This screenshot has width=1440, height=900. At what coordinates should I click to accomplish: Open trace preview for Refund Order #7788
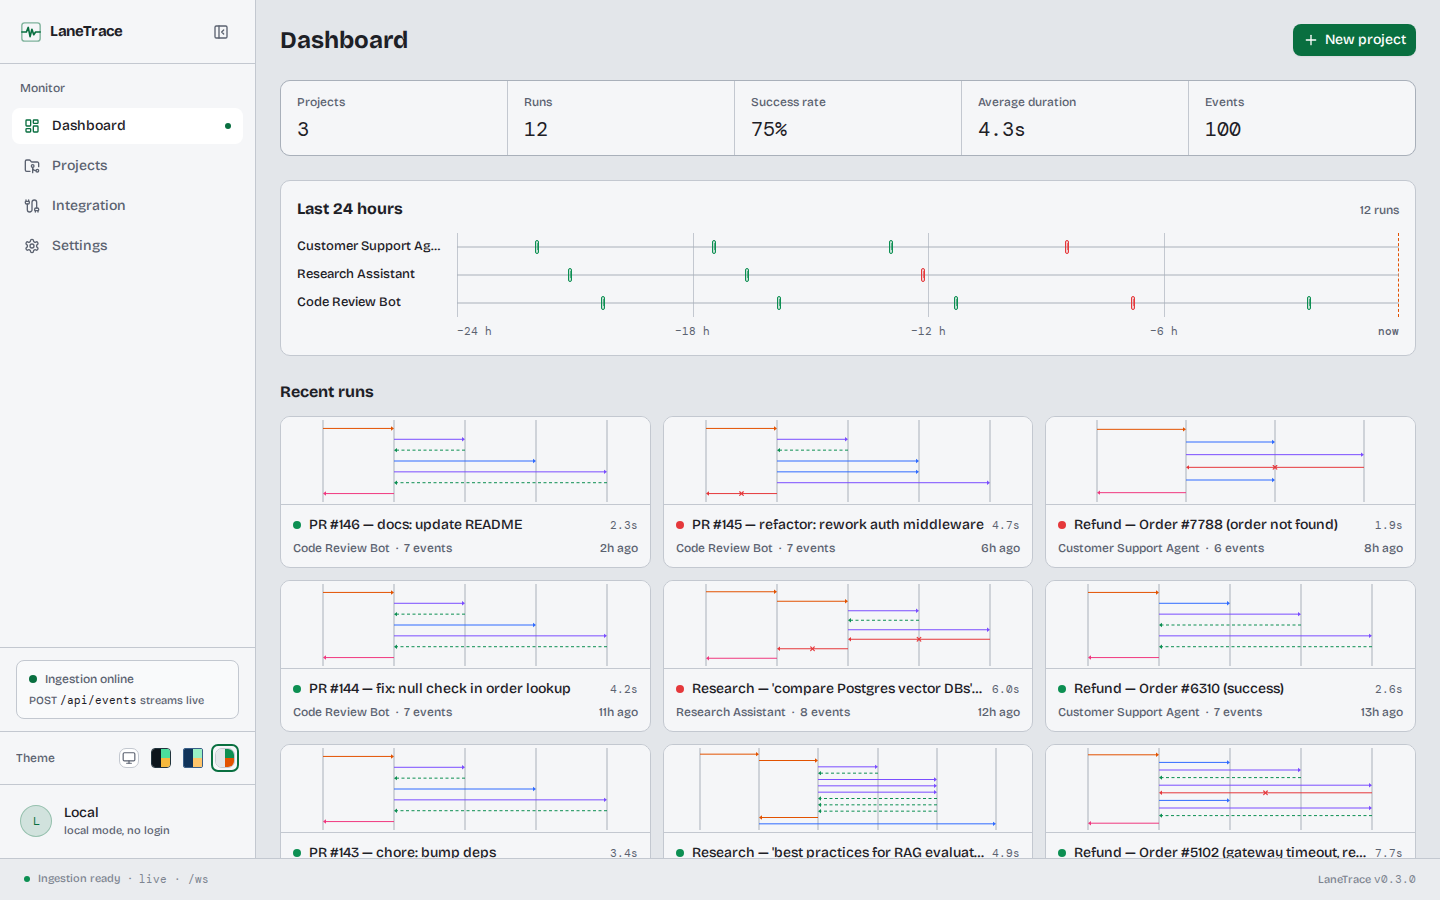(1230, 461)
